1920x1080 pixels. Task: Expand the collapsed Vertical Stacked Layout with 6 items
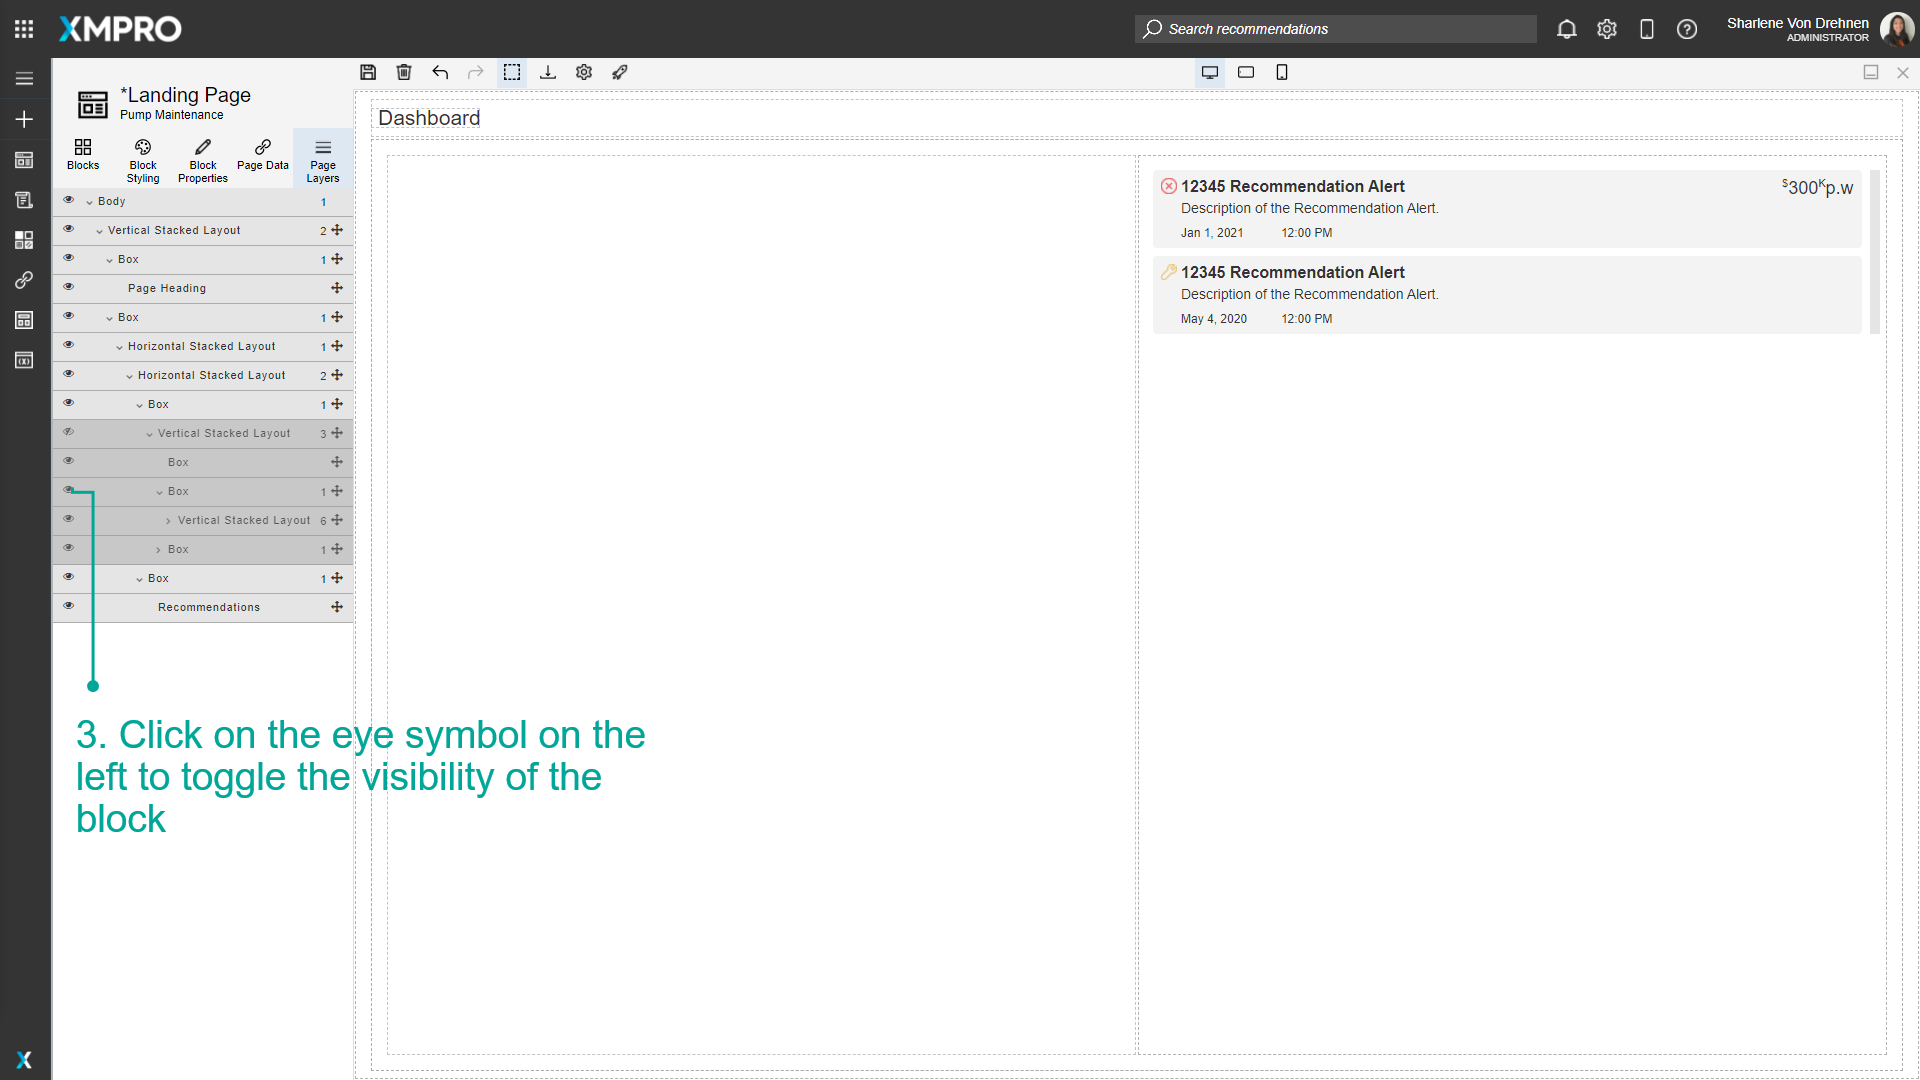click(x=168, y=520)
